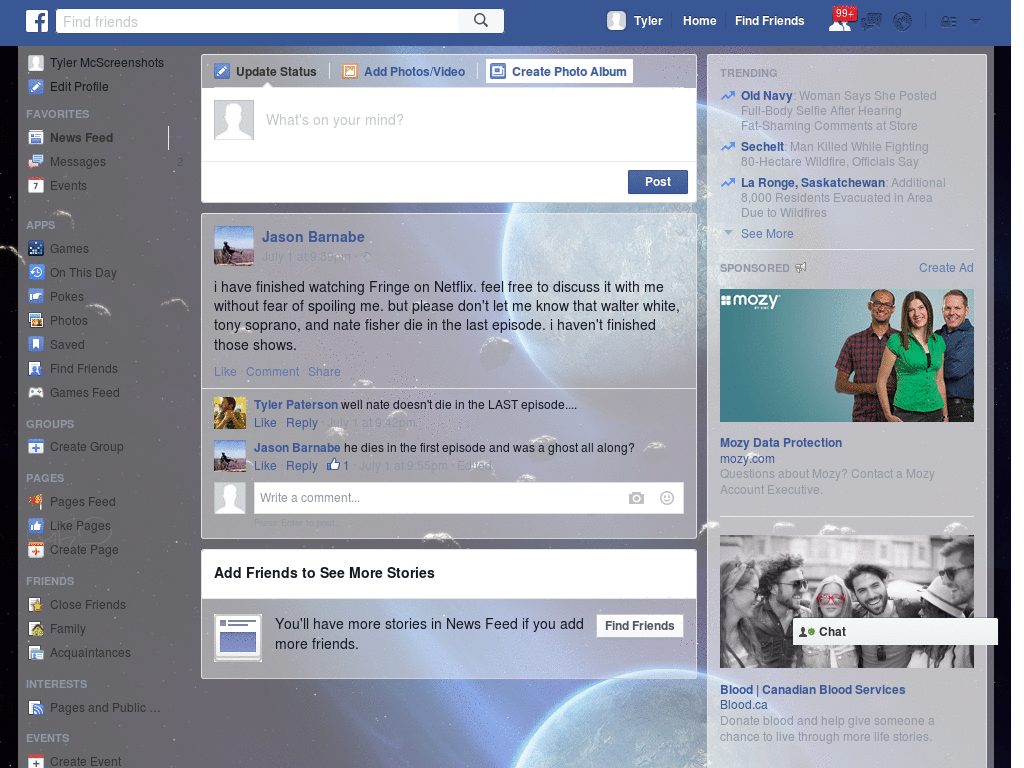Open Canadian Blood Services ad link
The image size is (1024, 768).
coord(812,690)
